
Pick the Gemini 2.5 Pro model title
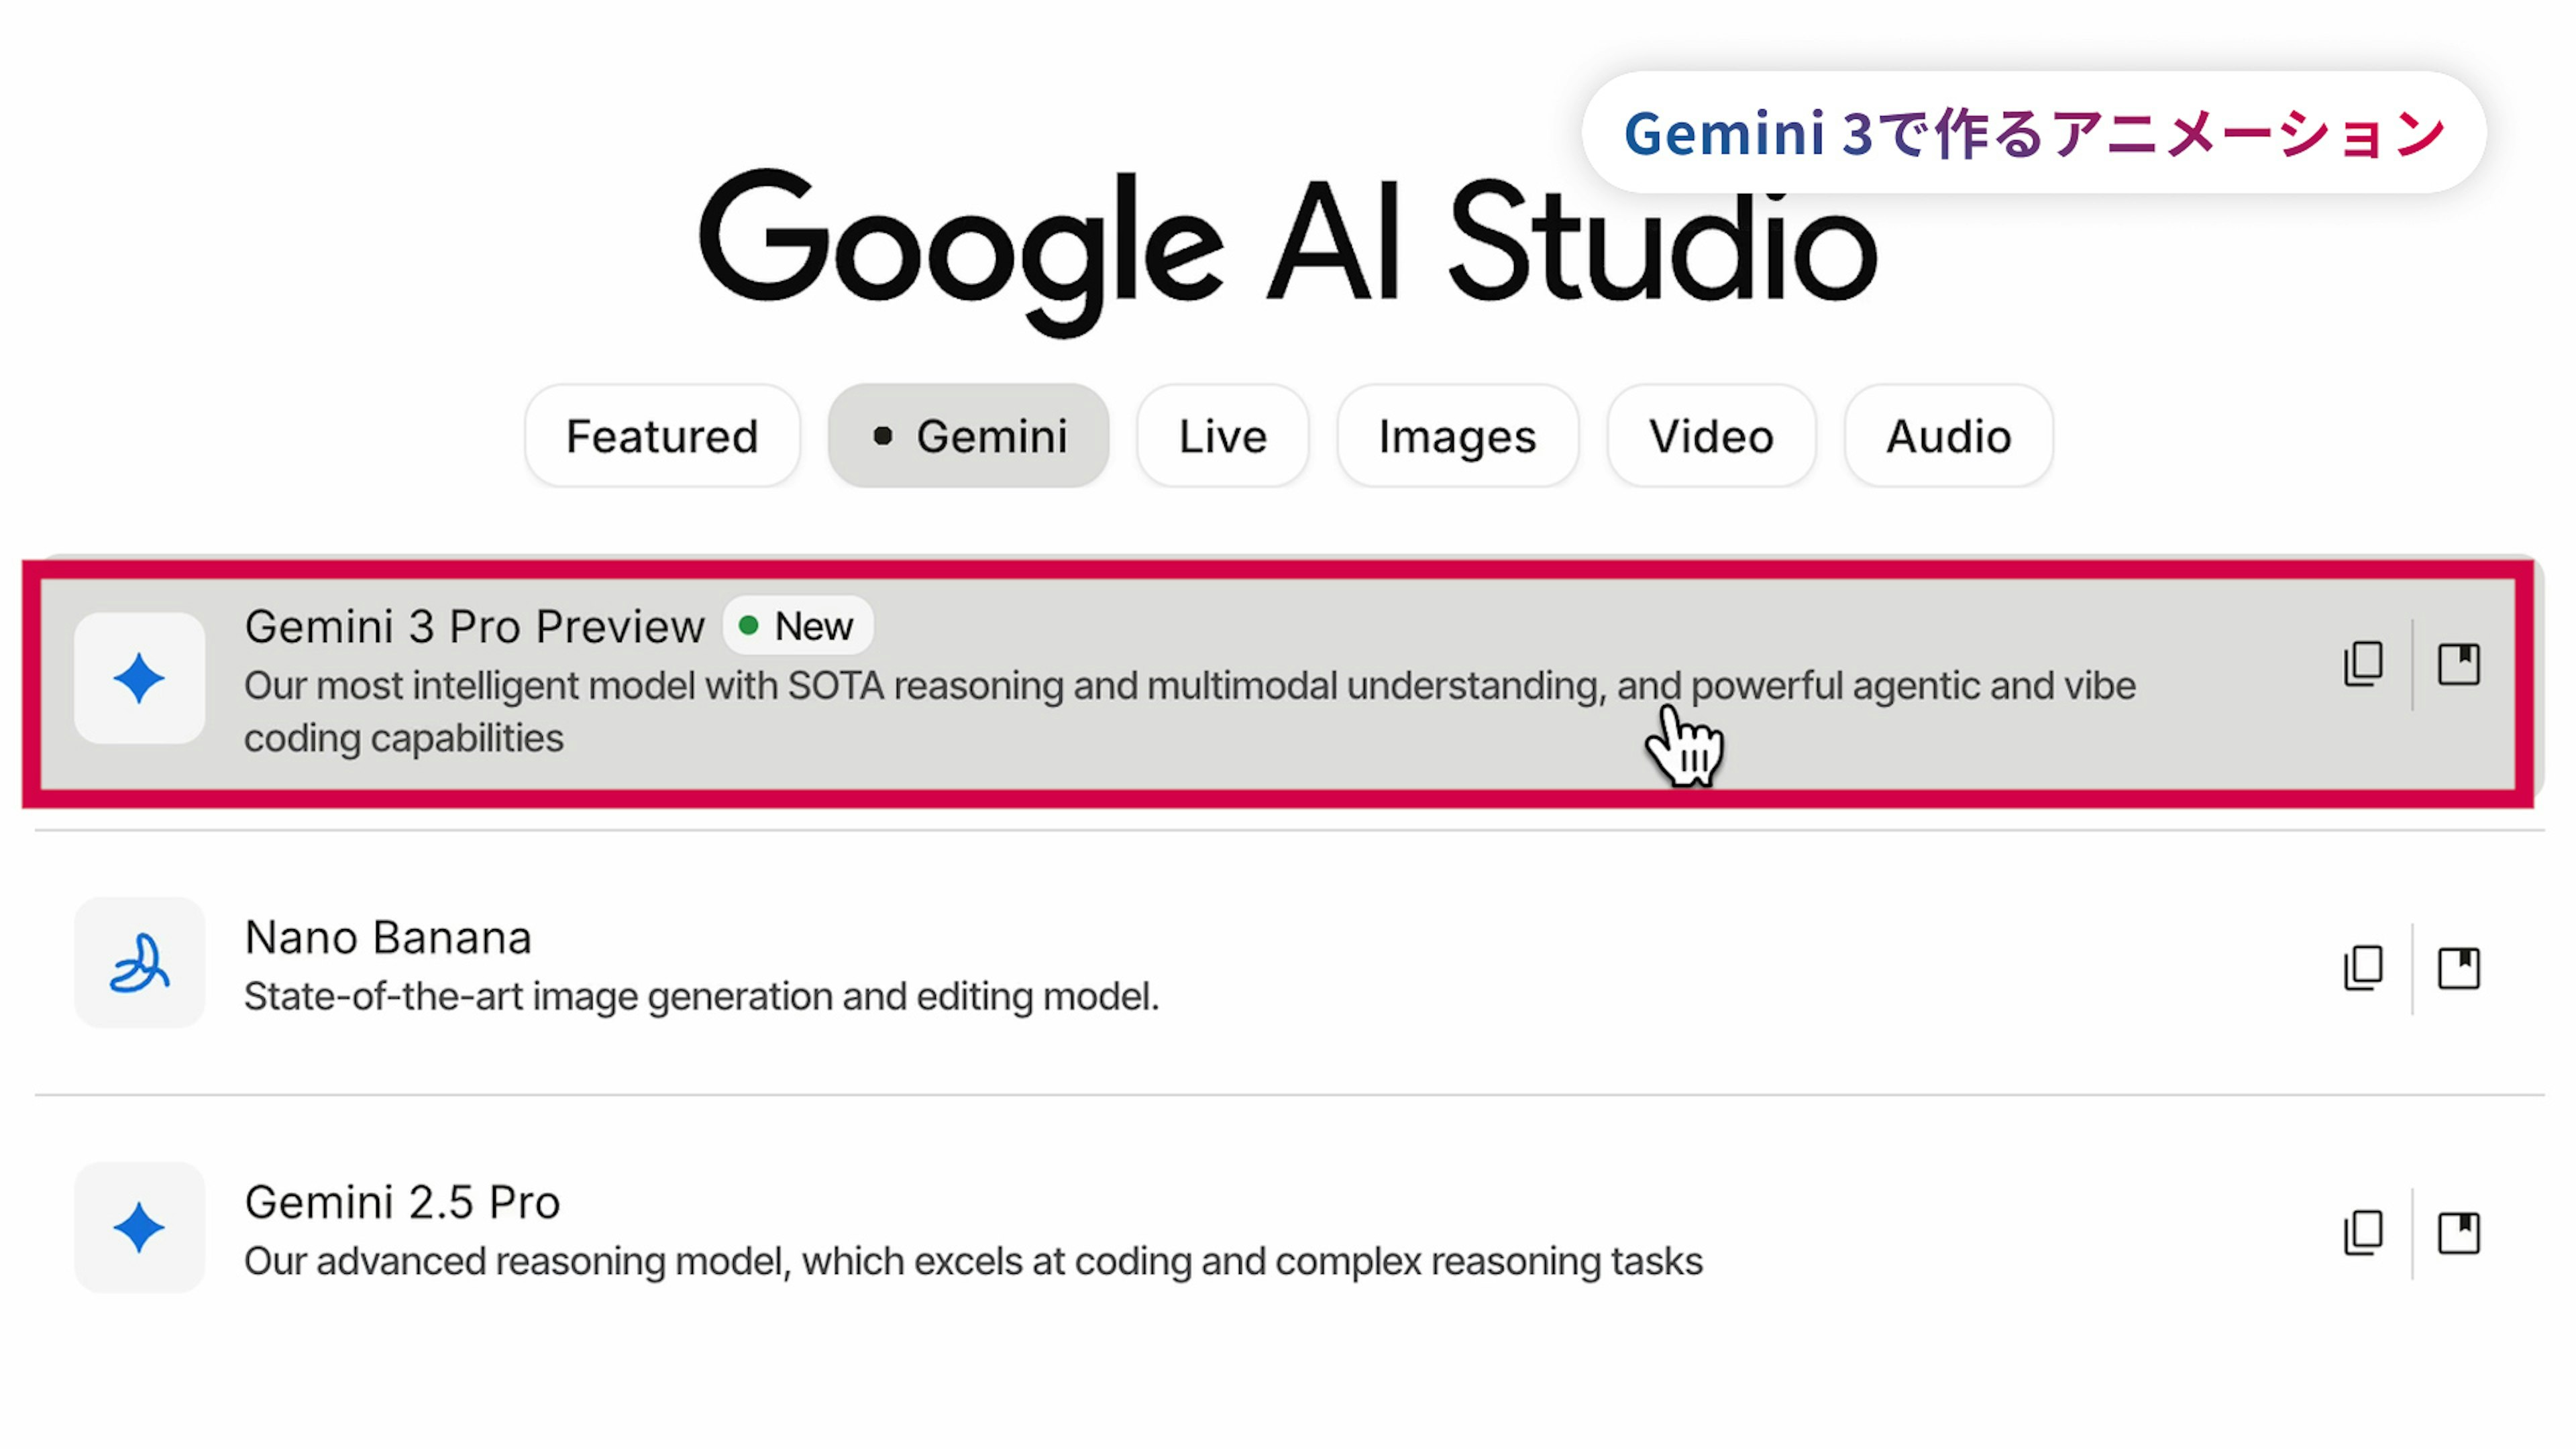pos(402,1202)
